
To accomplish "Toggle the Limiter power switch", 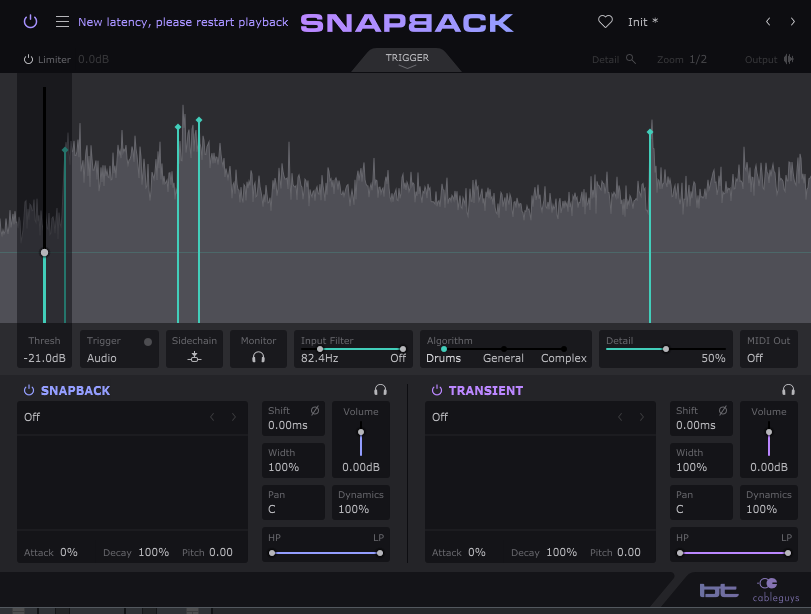I will click(x=28, y=59).
